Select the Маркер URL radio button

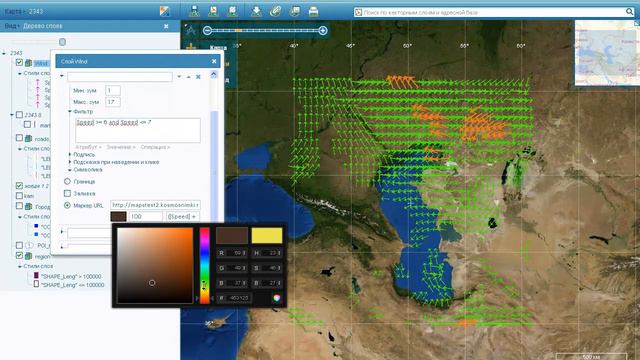tap(67, 205)
